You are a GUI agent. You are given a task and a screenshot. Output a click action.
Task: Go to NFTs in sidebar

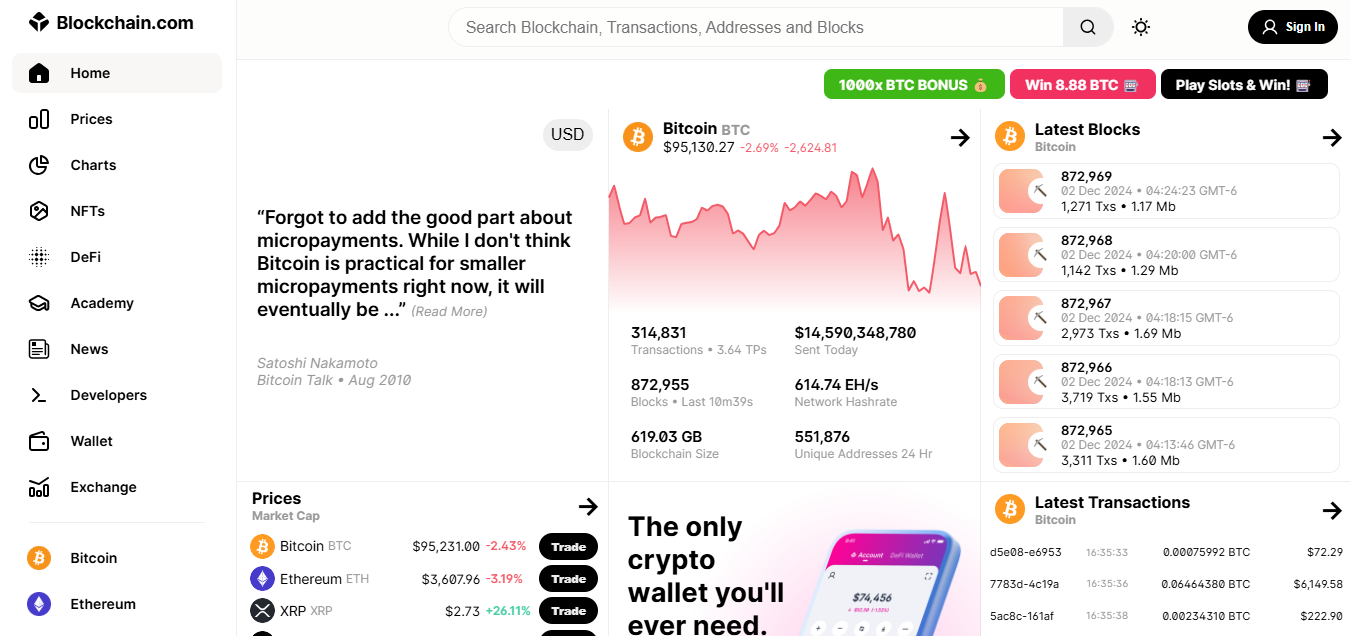pos(117,211)
